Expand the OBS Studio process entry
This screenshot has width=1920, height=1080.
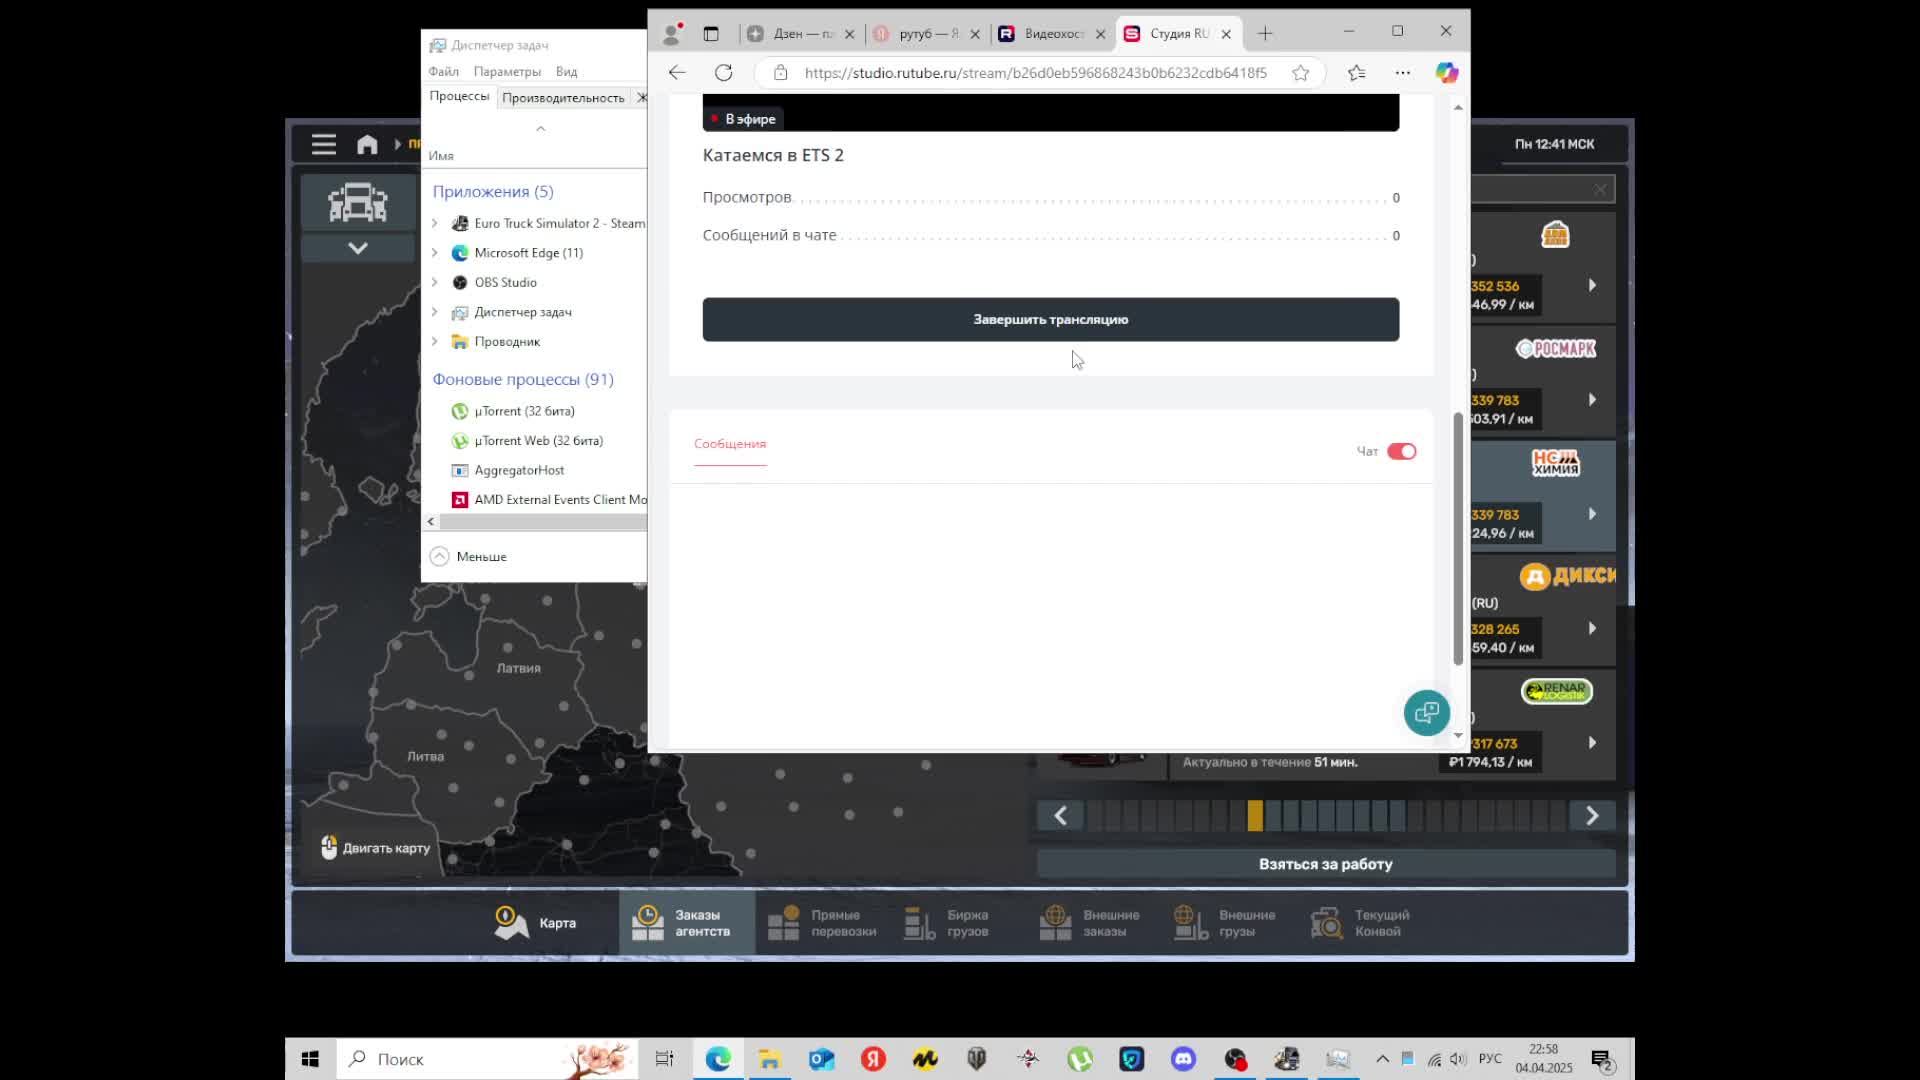[x=434, y=282]
